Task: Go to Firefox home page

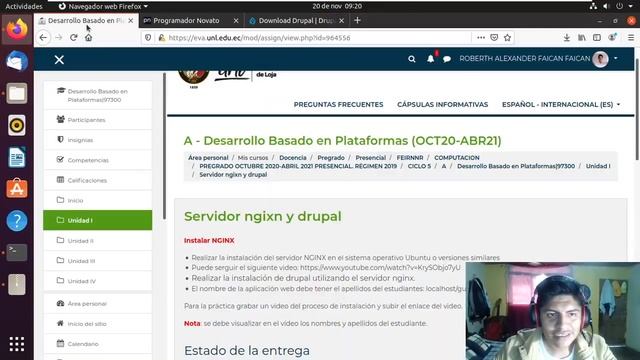Action: click(x=89, y=38)
